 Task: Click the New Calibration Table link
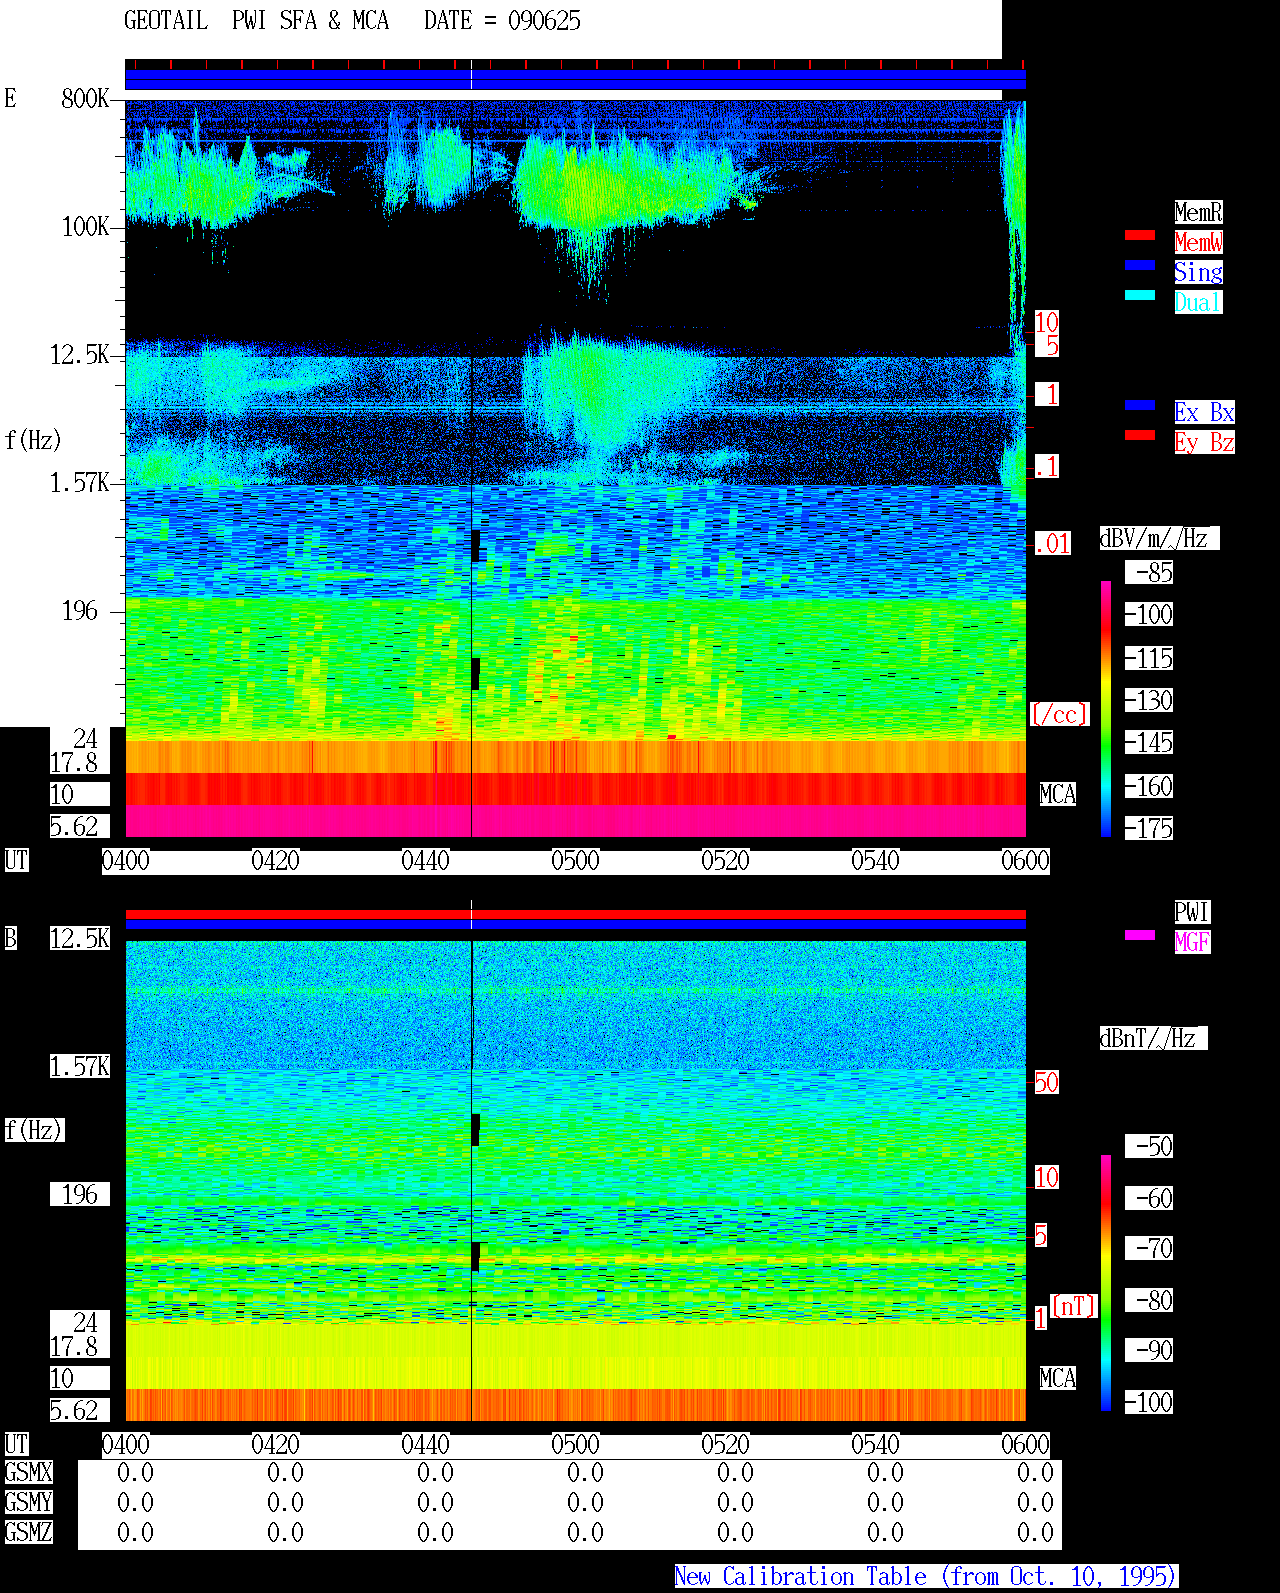tap(926, 1576)
